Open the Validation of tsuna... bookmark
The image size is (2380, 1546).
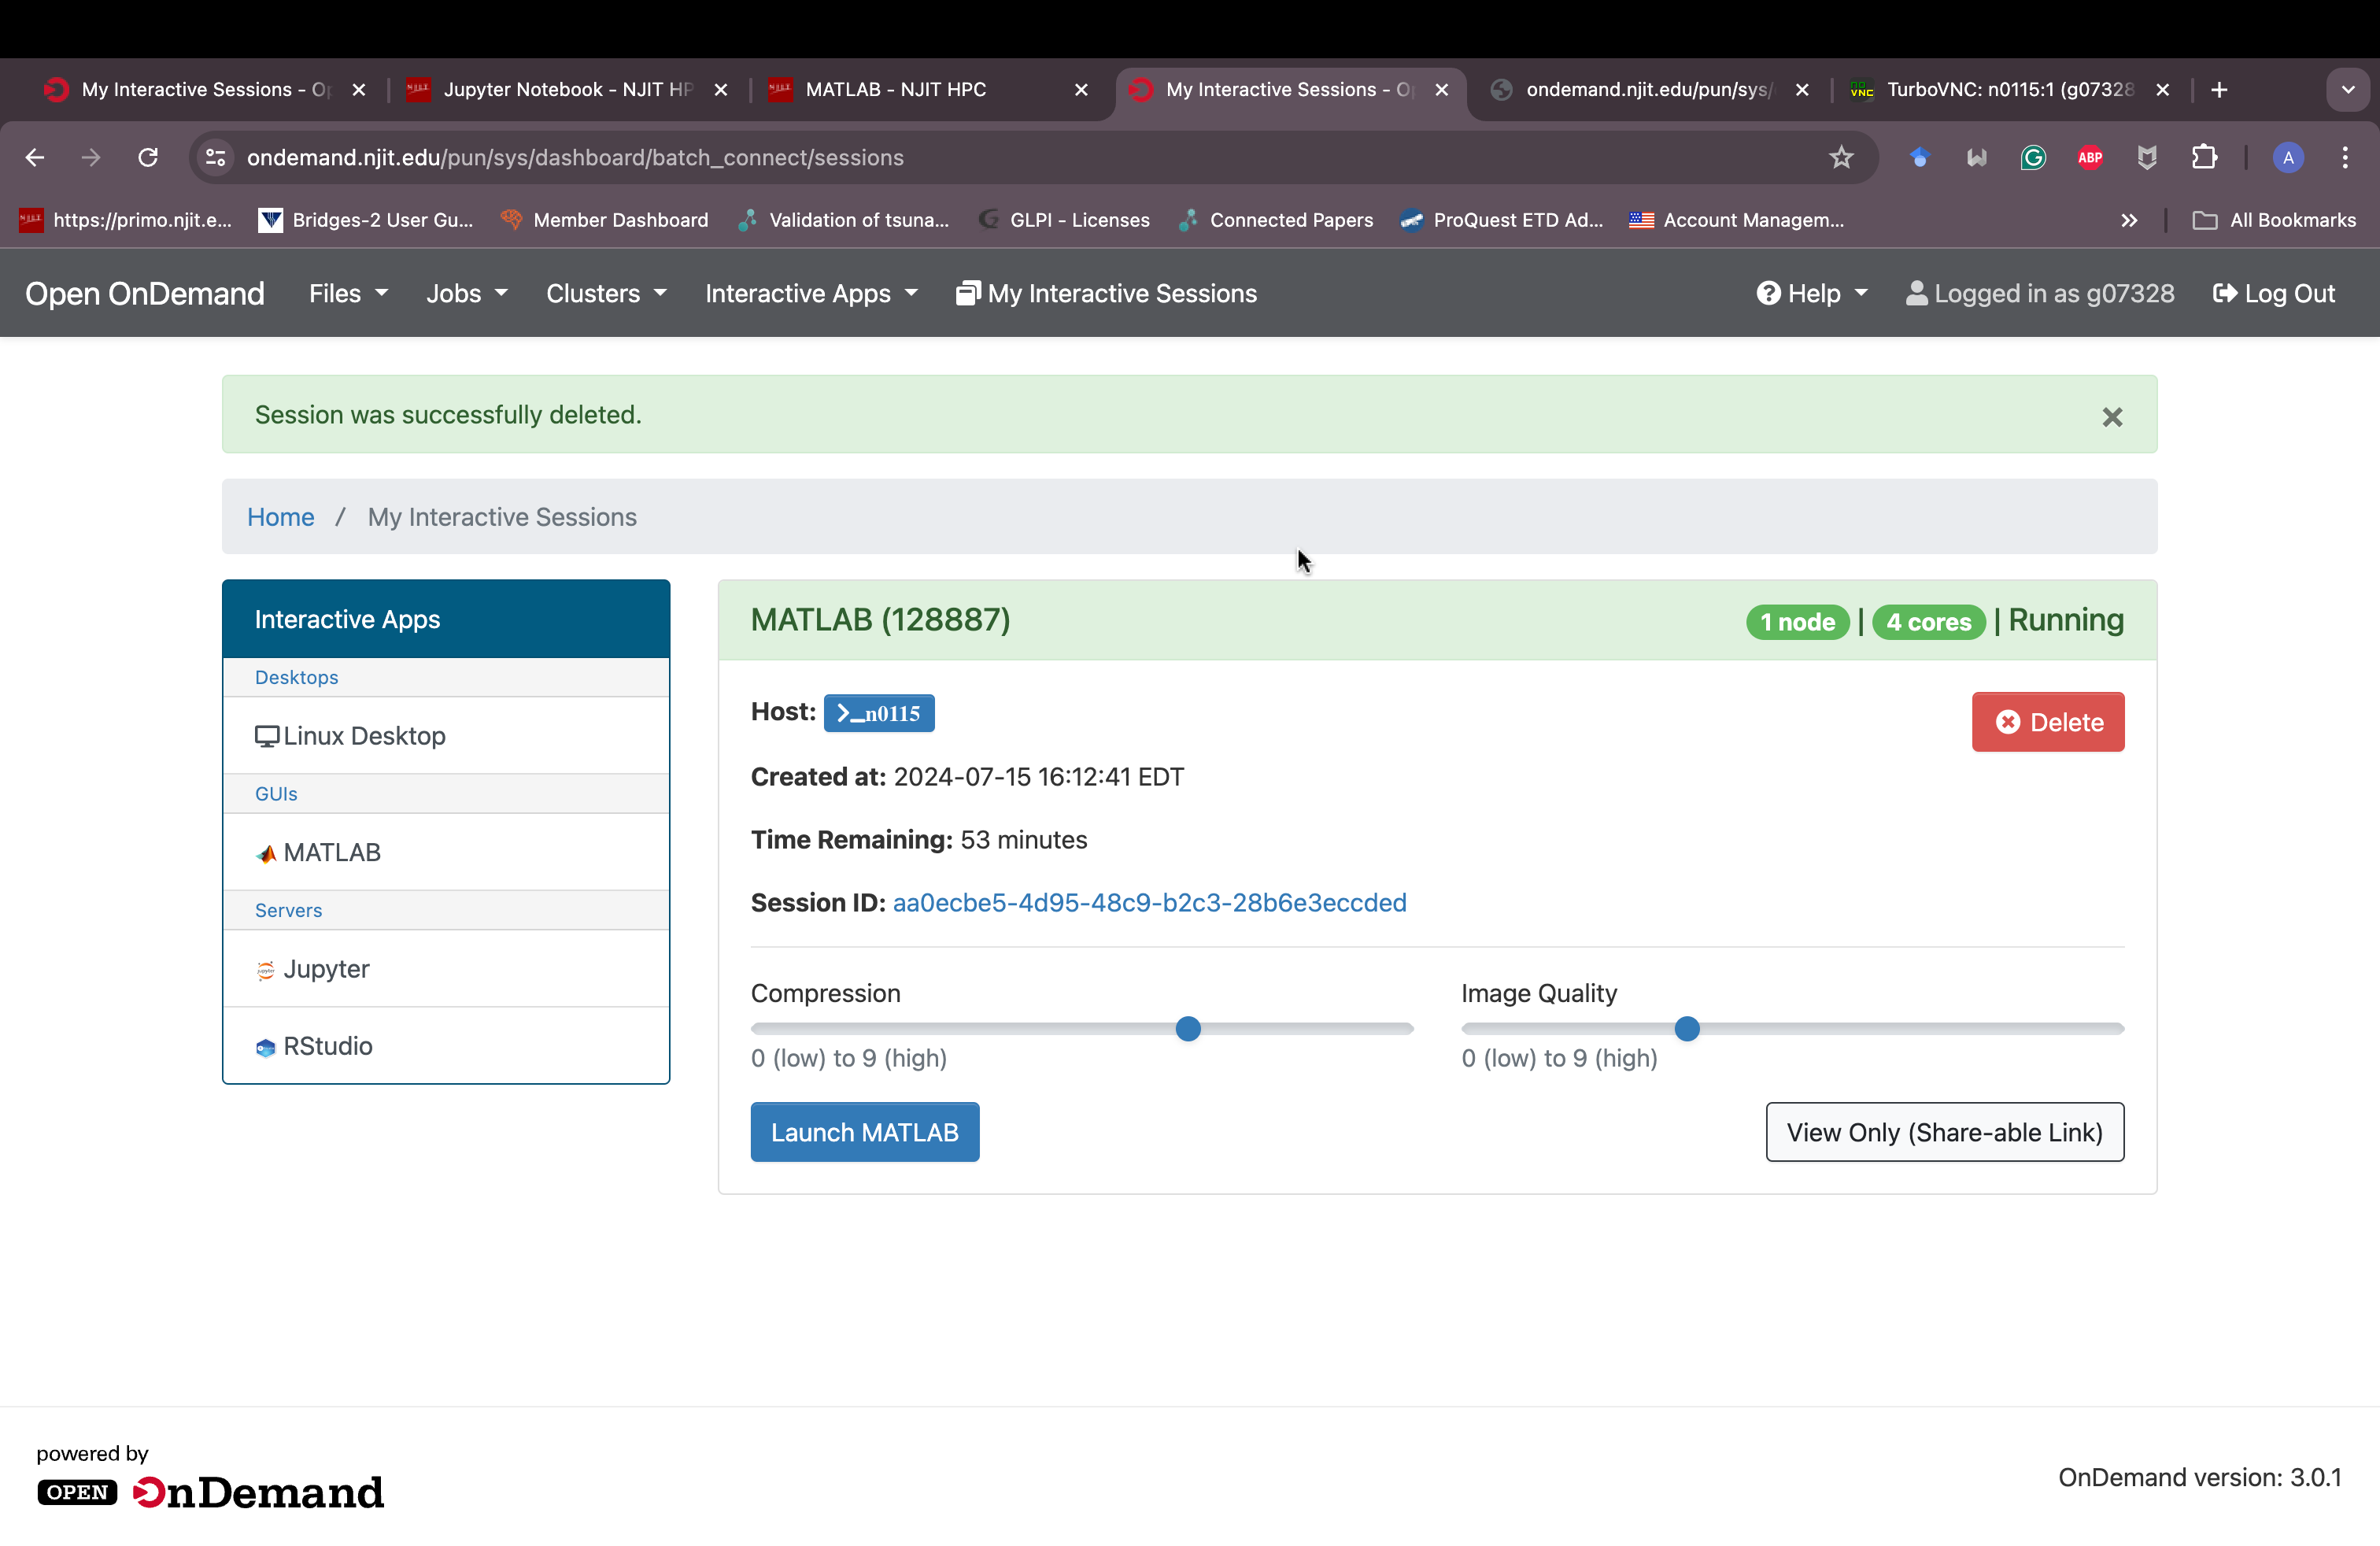pos(843,220)
